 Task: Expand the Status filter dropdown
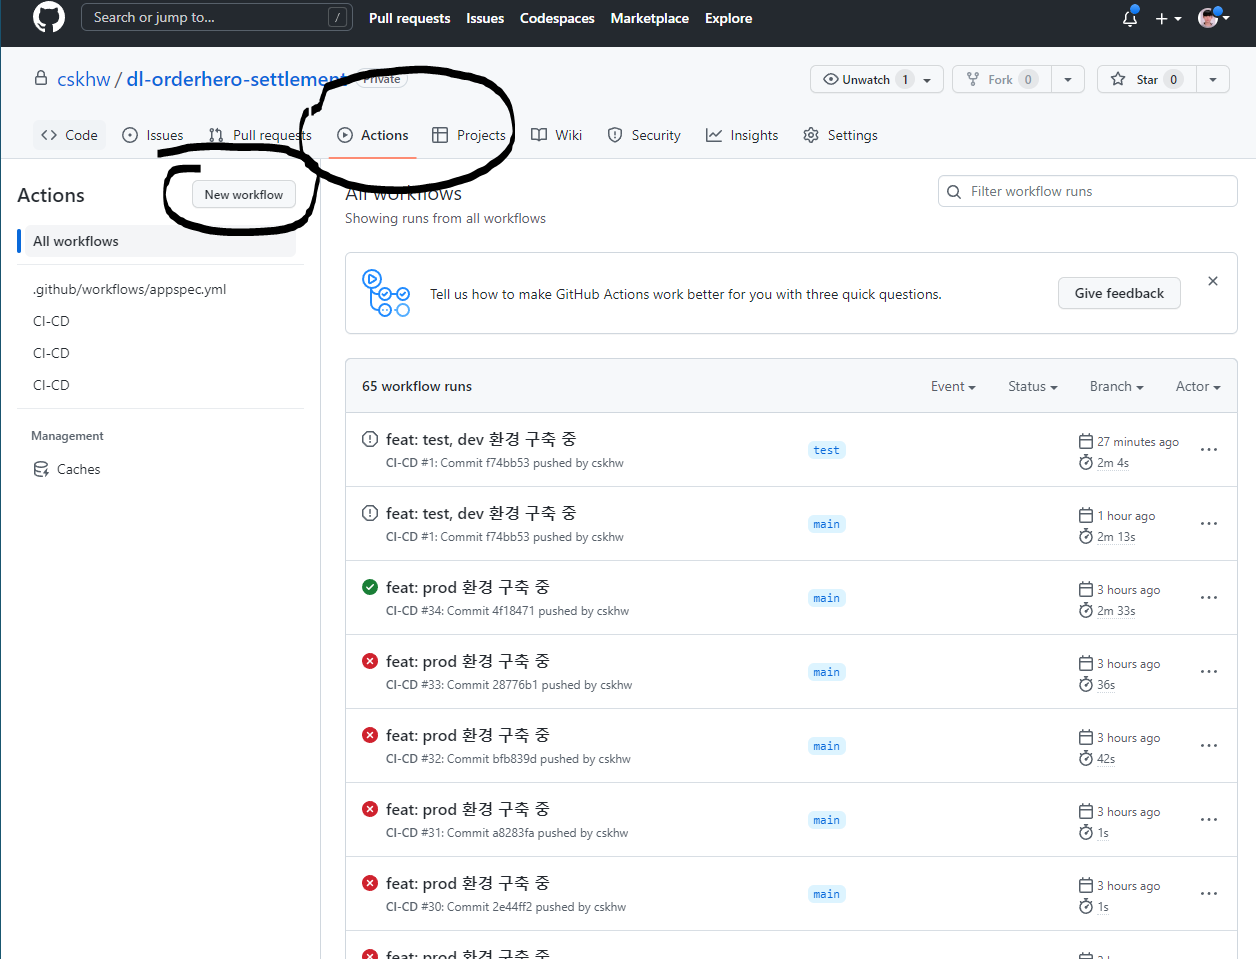pyautogui.click(x=1033, y=386)
